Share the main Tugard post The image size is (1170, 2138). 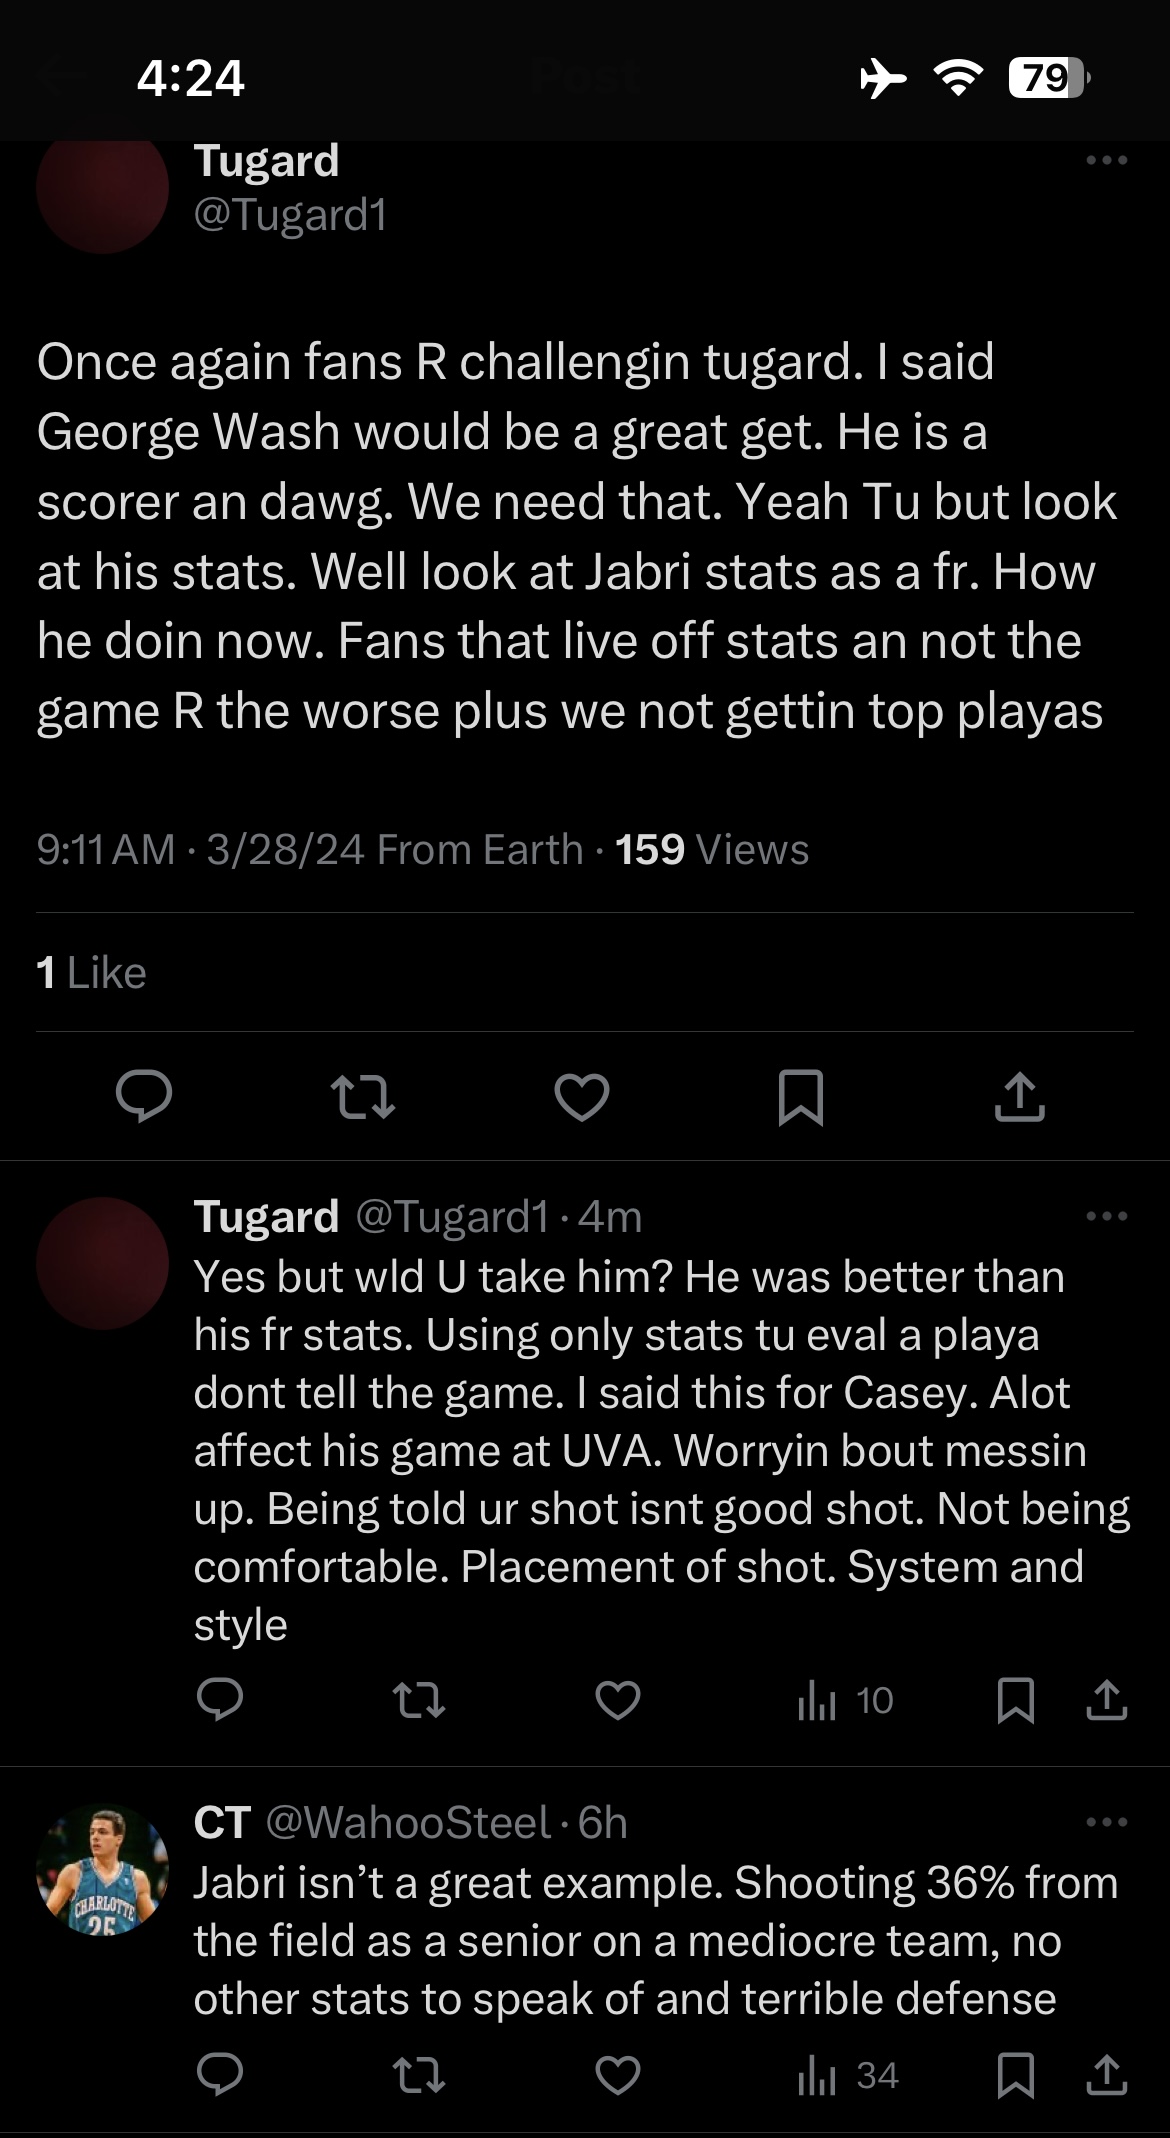1020,1096
